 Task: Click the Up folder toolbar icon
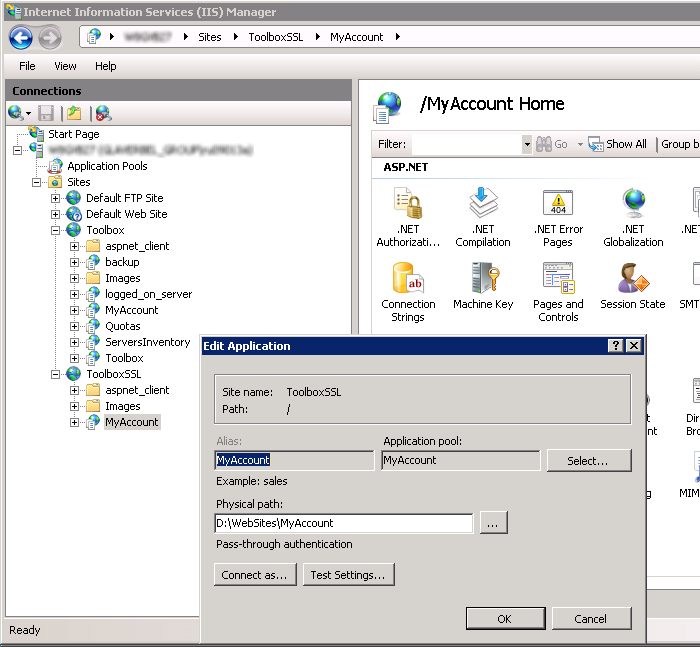[74, 113]
